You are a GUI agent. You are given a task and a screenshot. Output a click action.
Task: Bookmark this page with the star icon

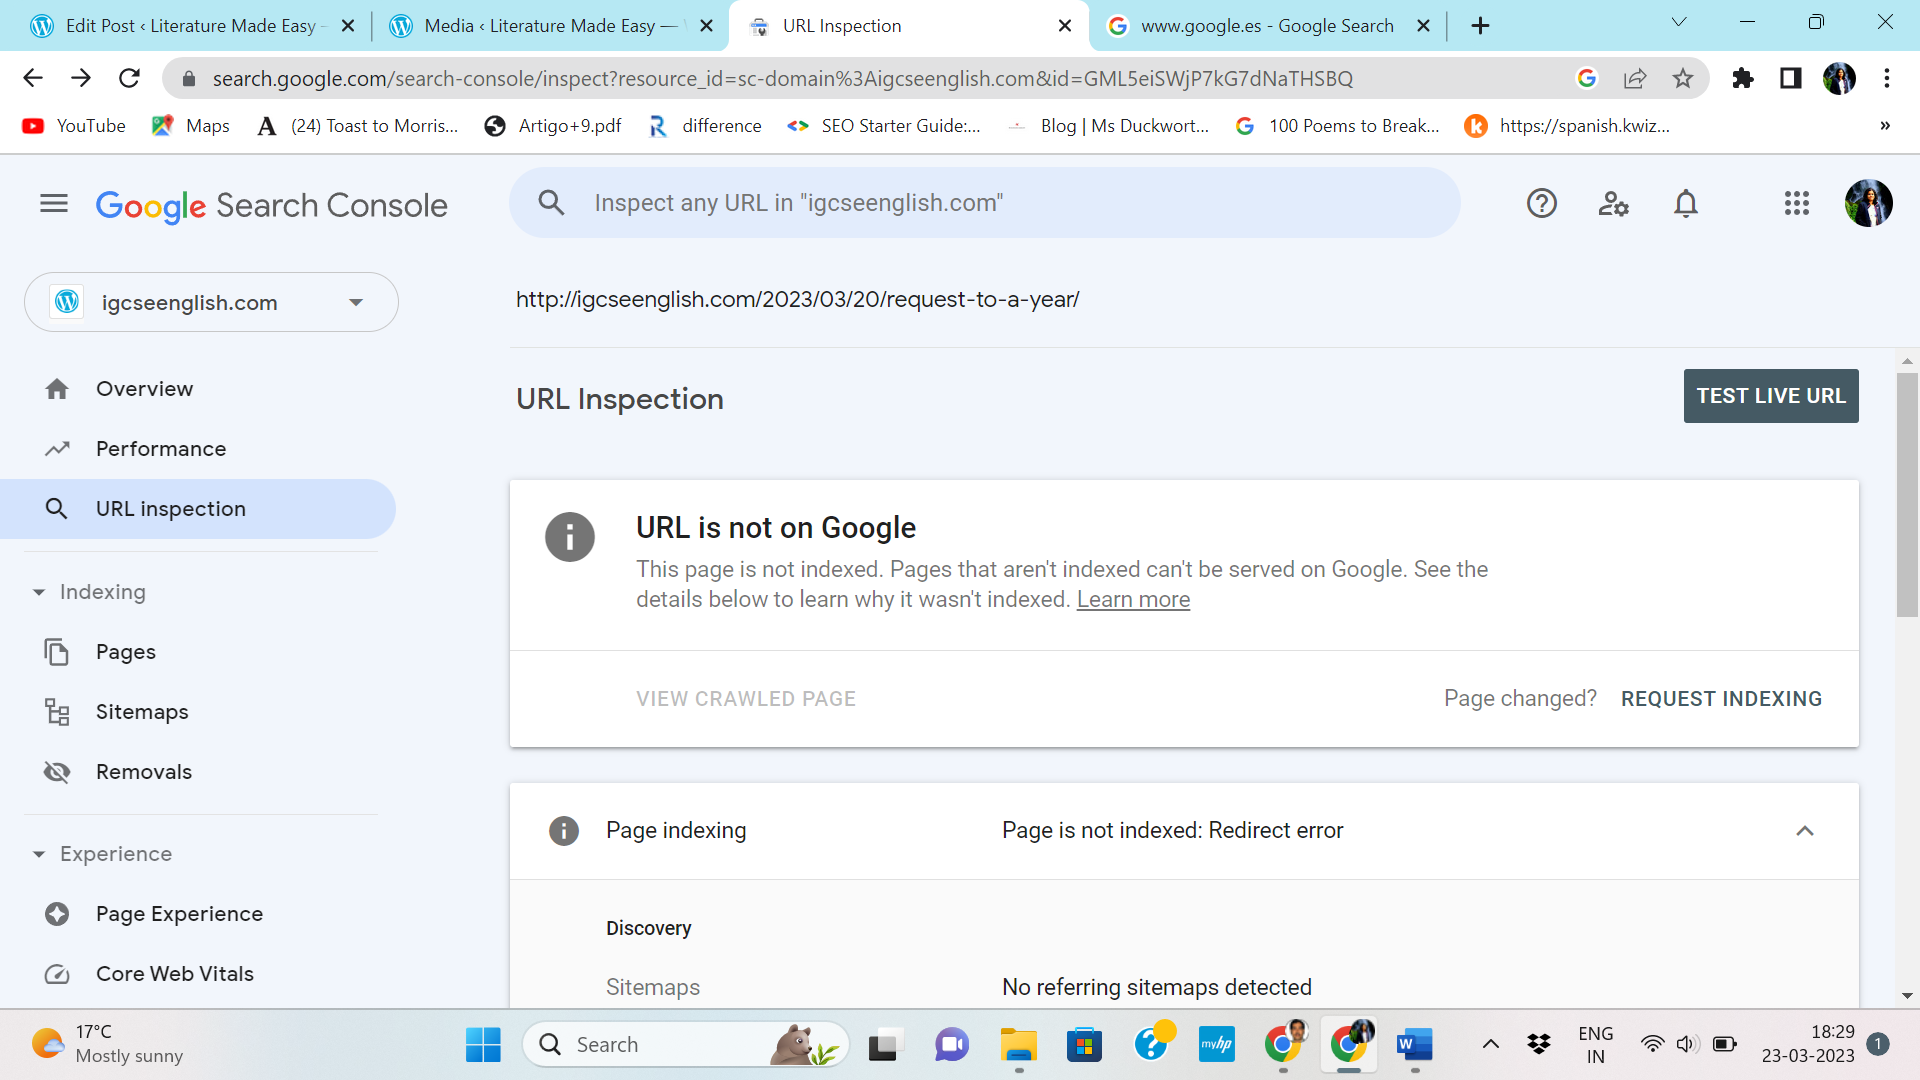[x=1683, y=78]
